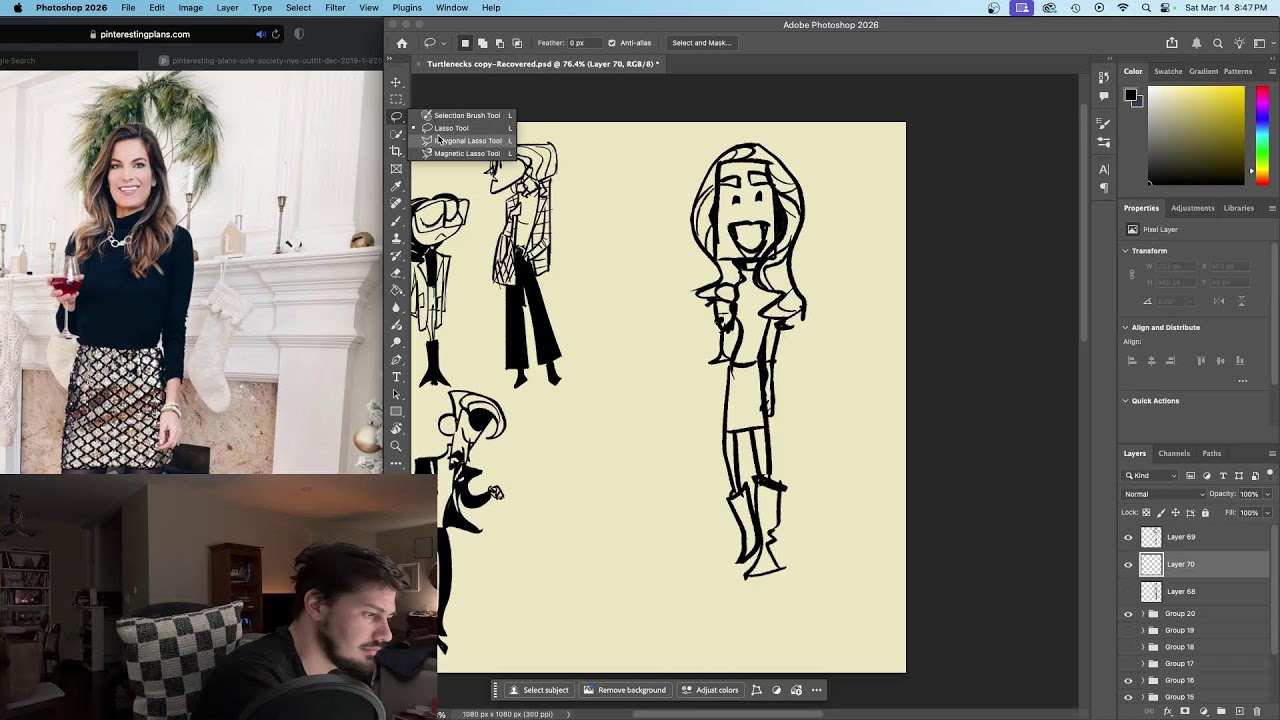
Task: Open the Brush Settings panel icon
Action: (1104, 124)
